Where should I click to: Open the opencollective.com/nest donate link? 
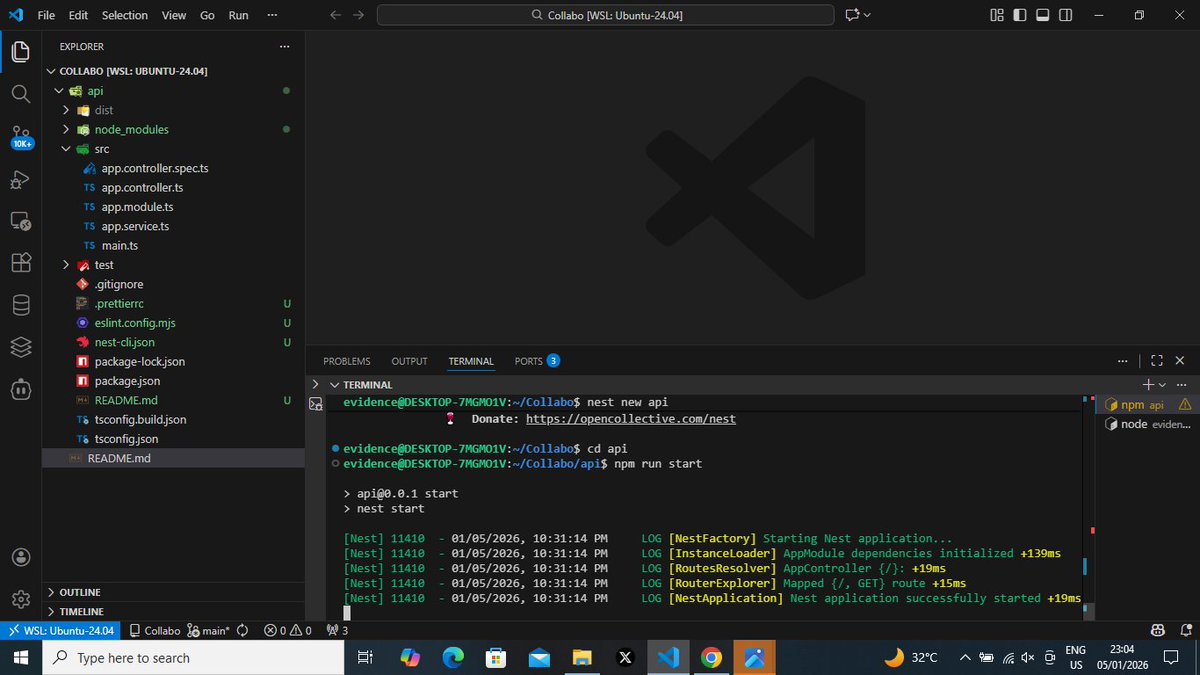coord(630,419)
